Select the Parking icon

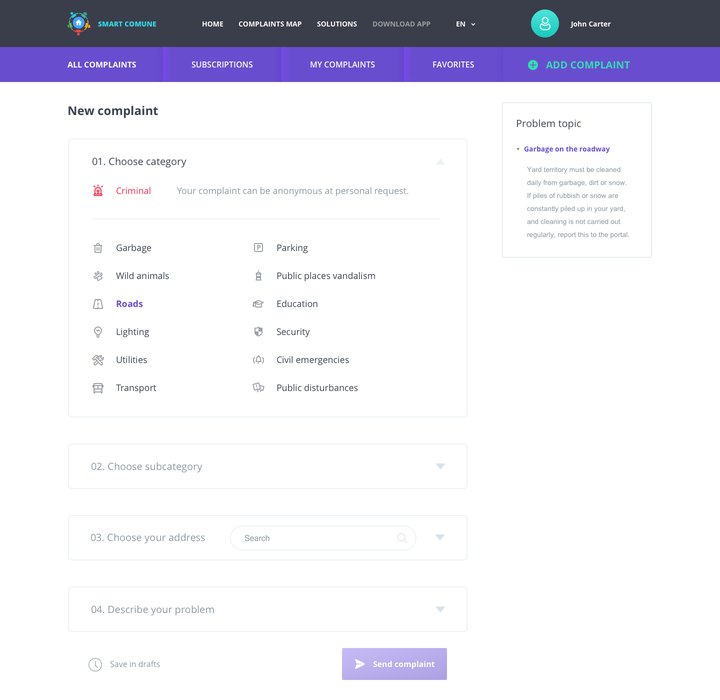click(259, 248)
